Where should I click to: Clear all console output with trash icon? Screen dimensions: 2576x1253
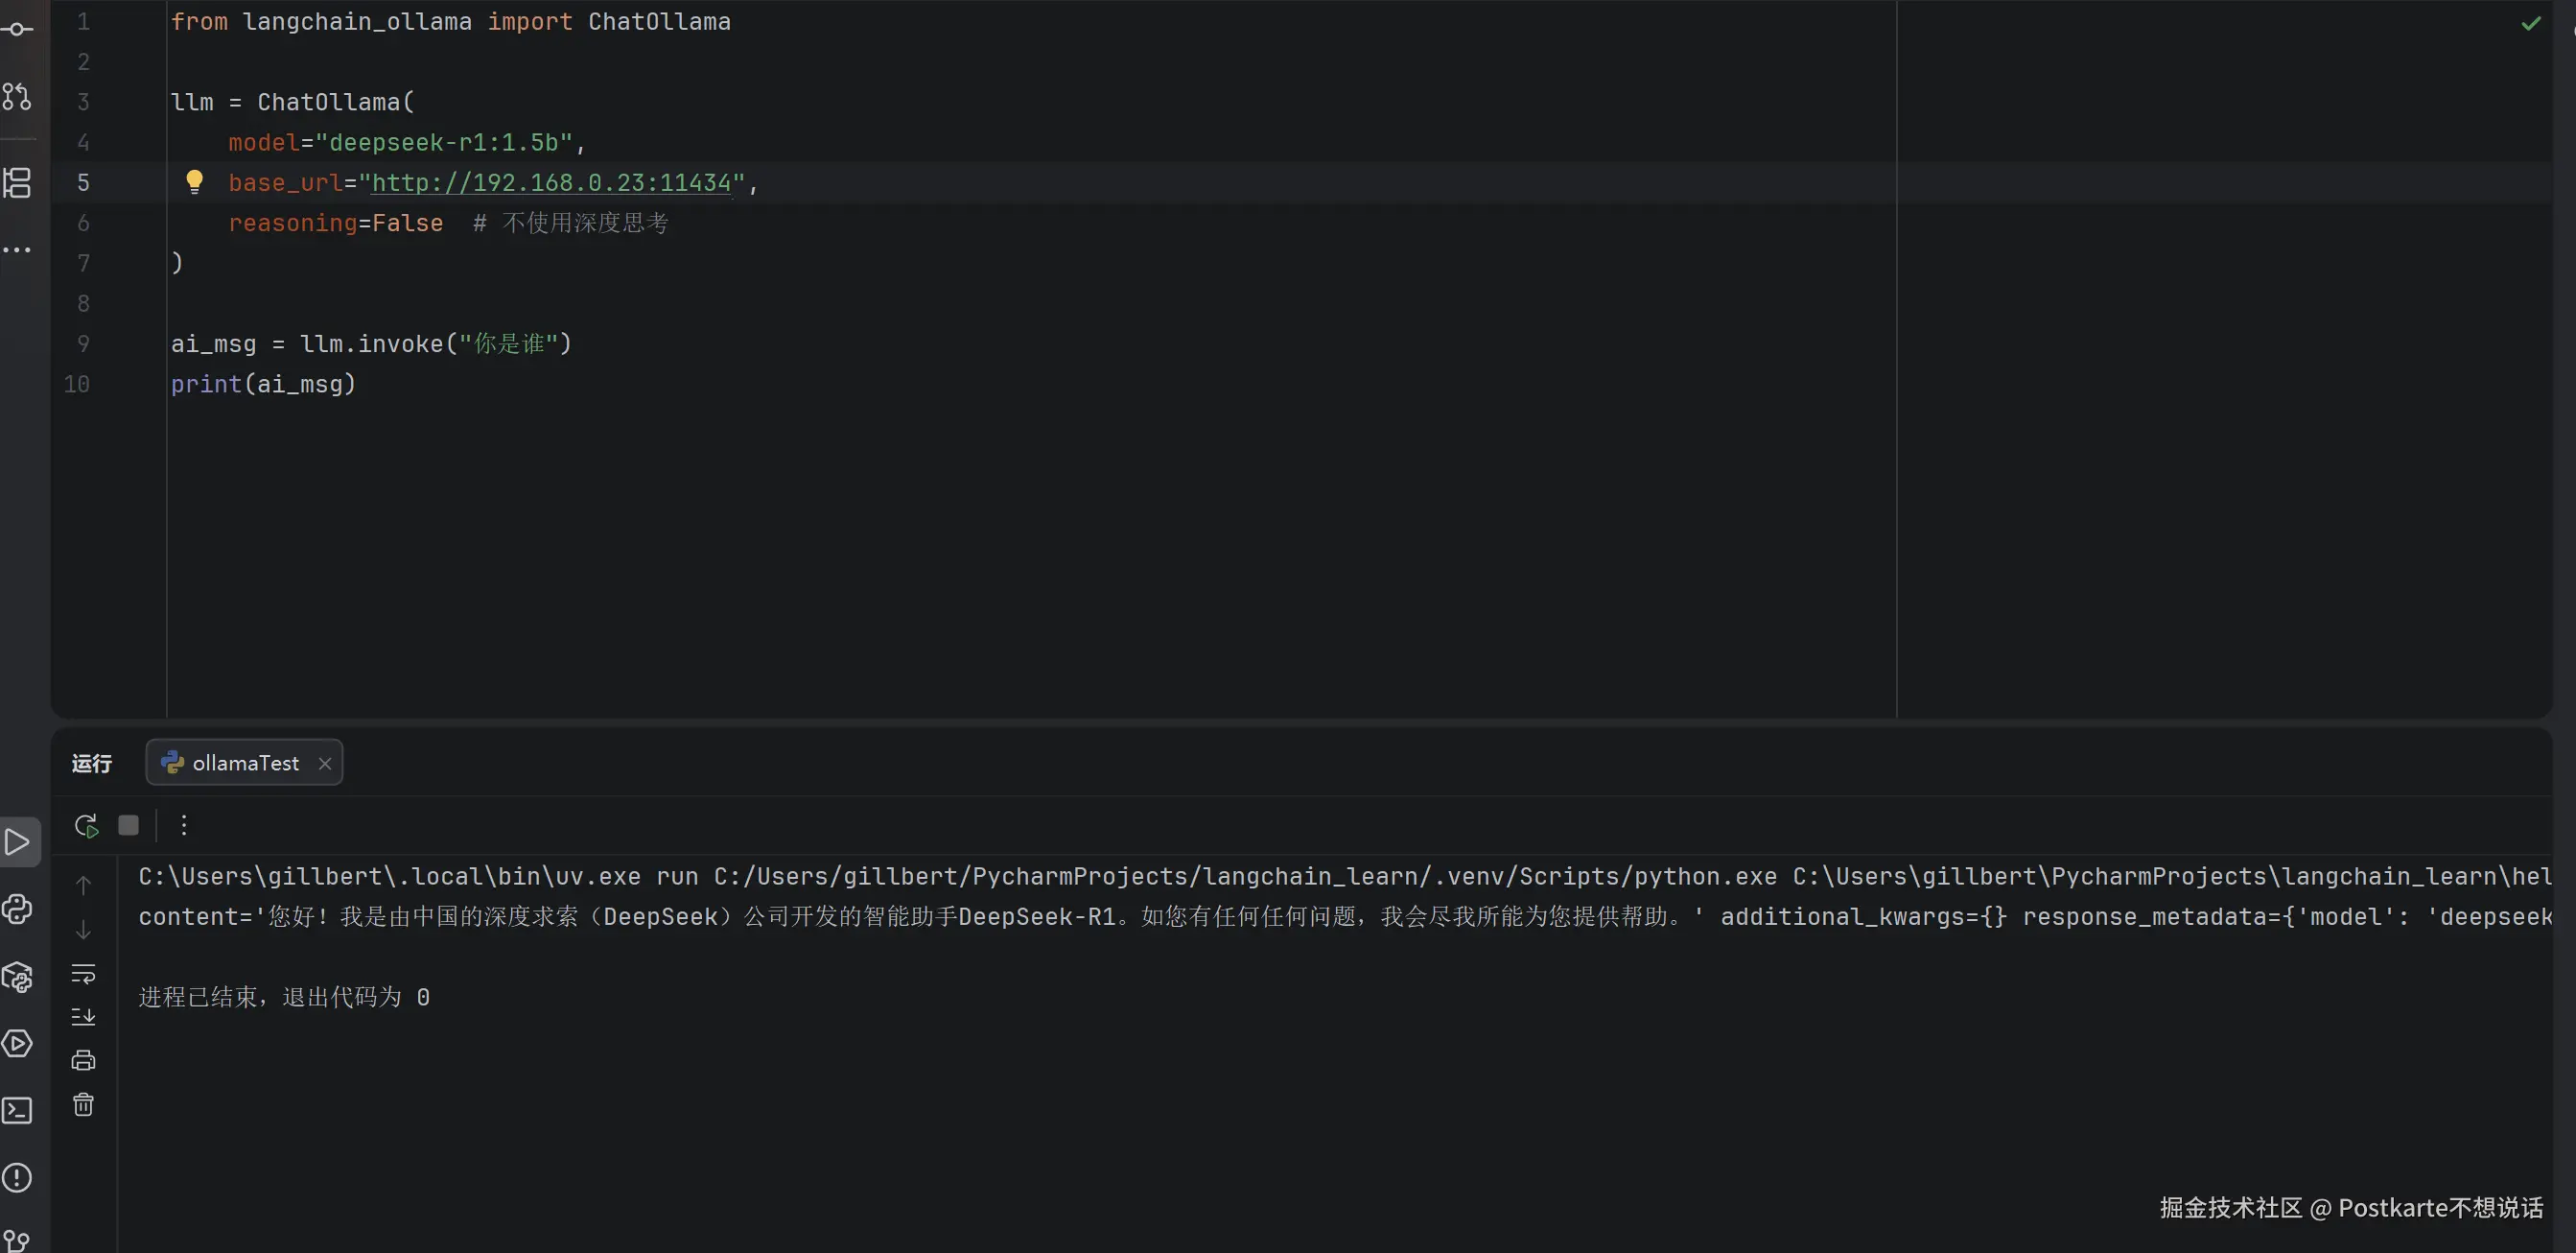(84, 1104)
